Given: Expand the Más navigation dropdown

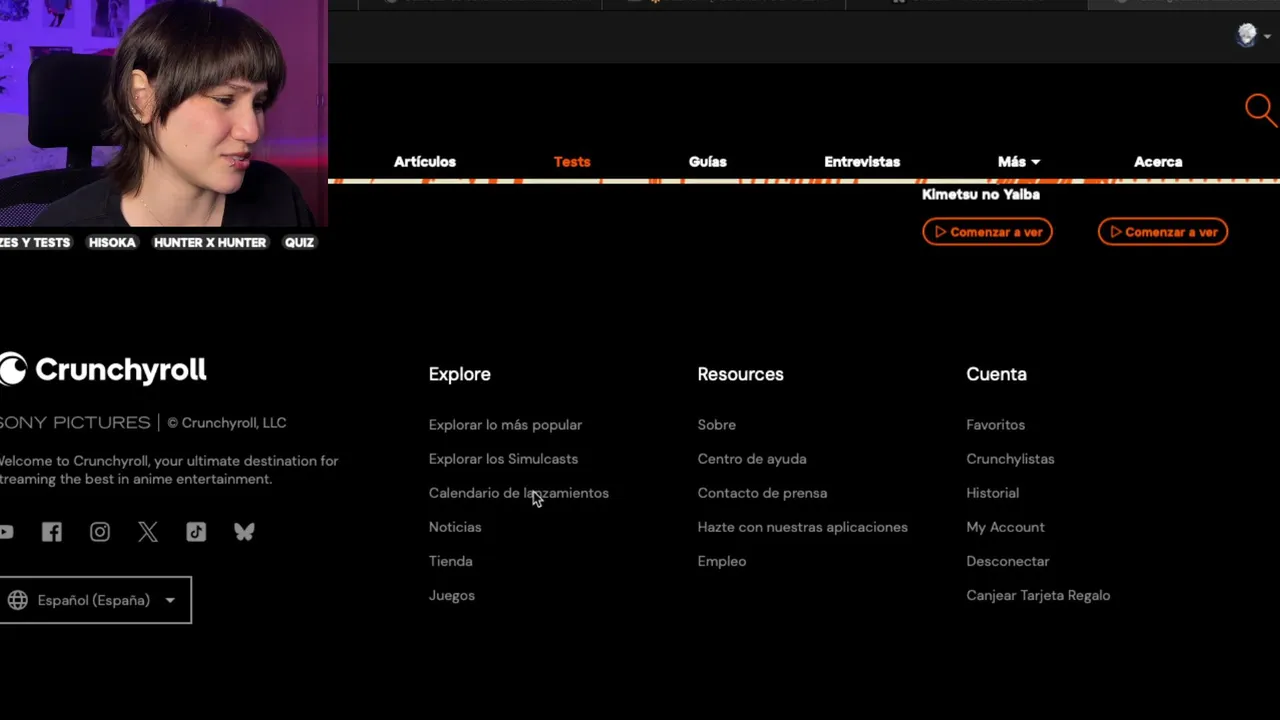Looking at the screenshot, I should [x=1019, y=161].
